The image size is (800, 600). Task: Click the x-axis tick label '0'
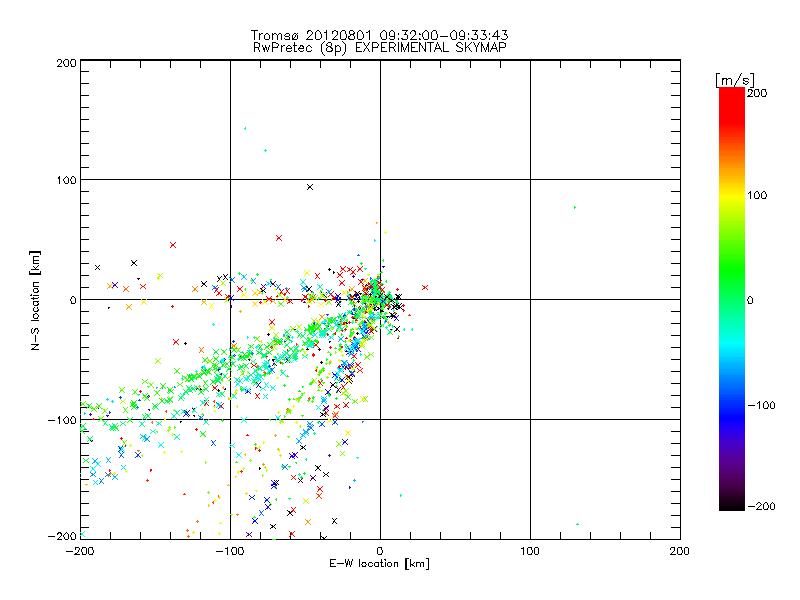point(380,551)
